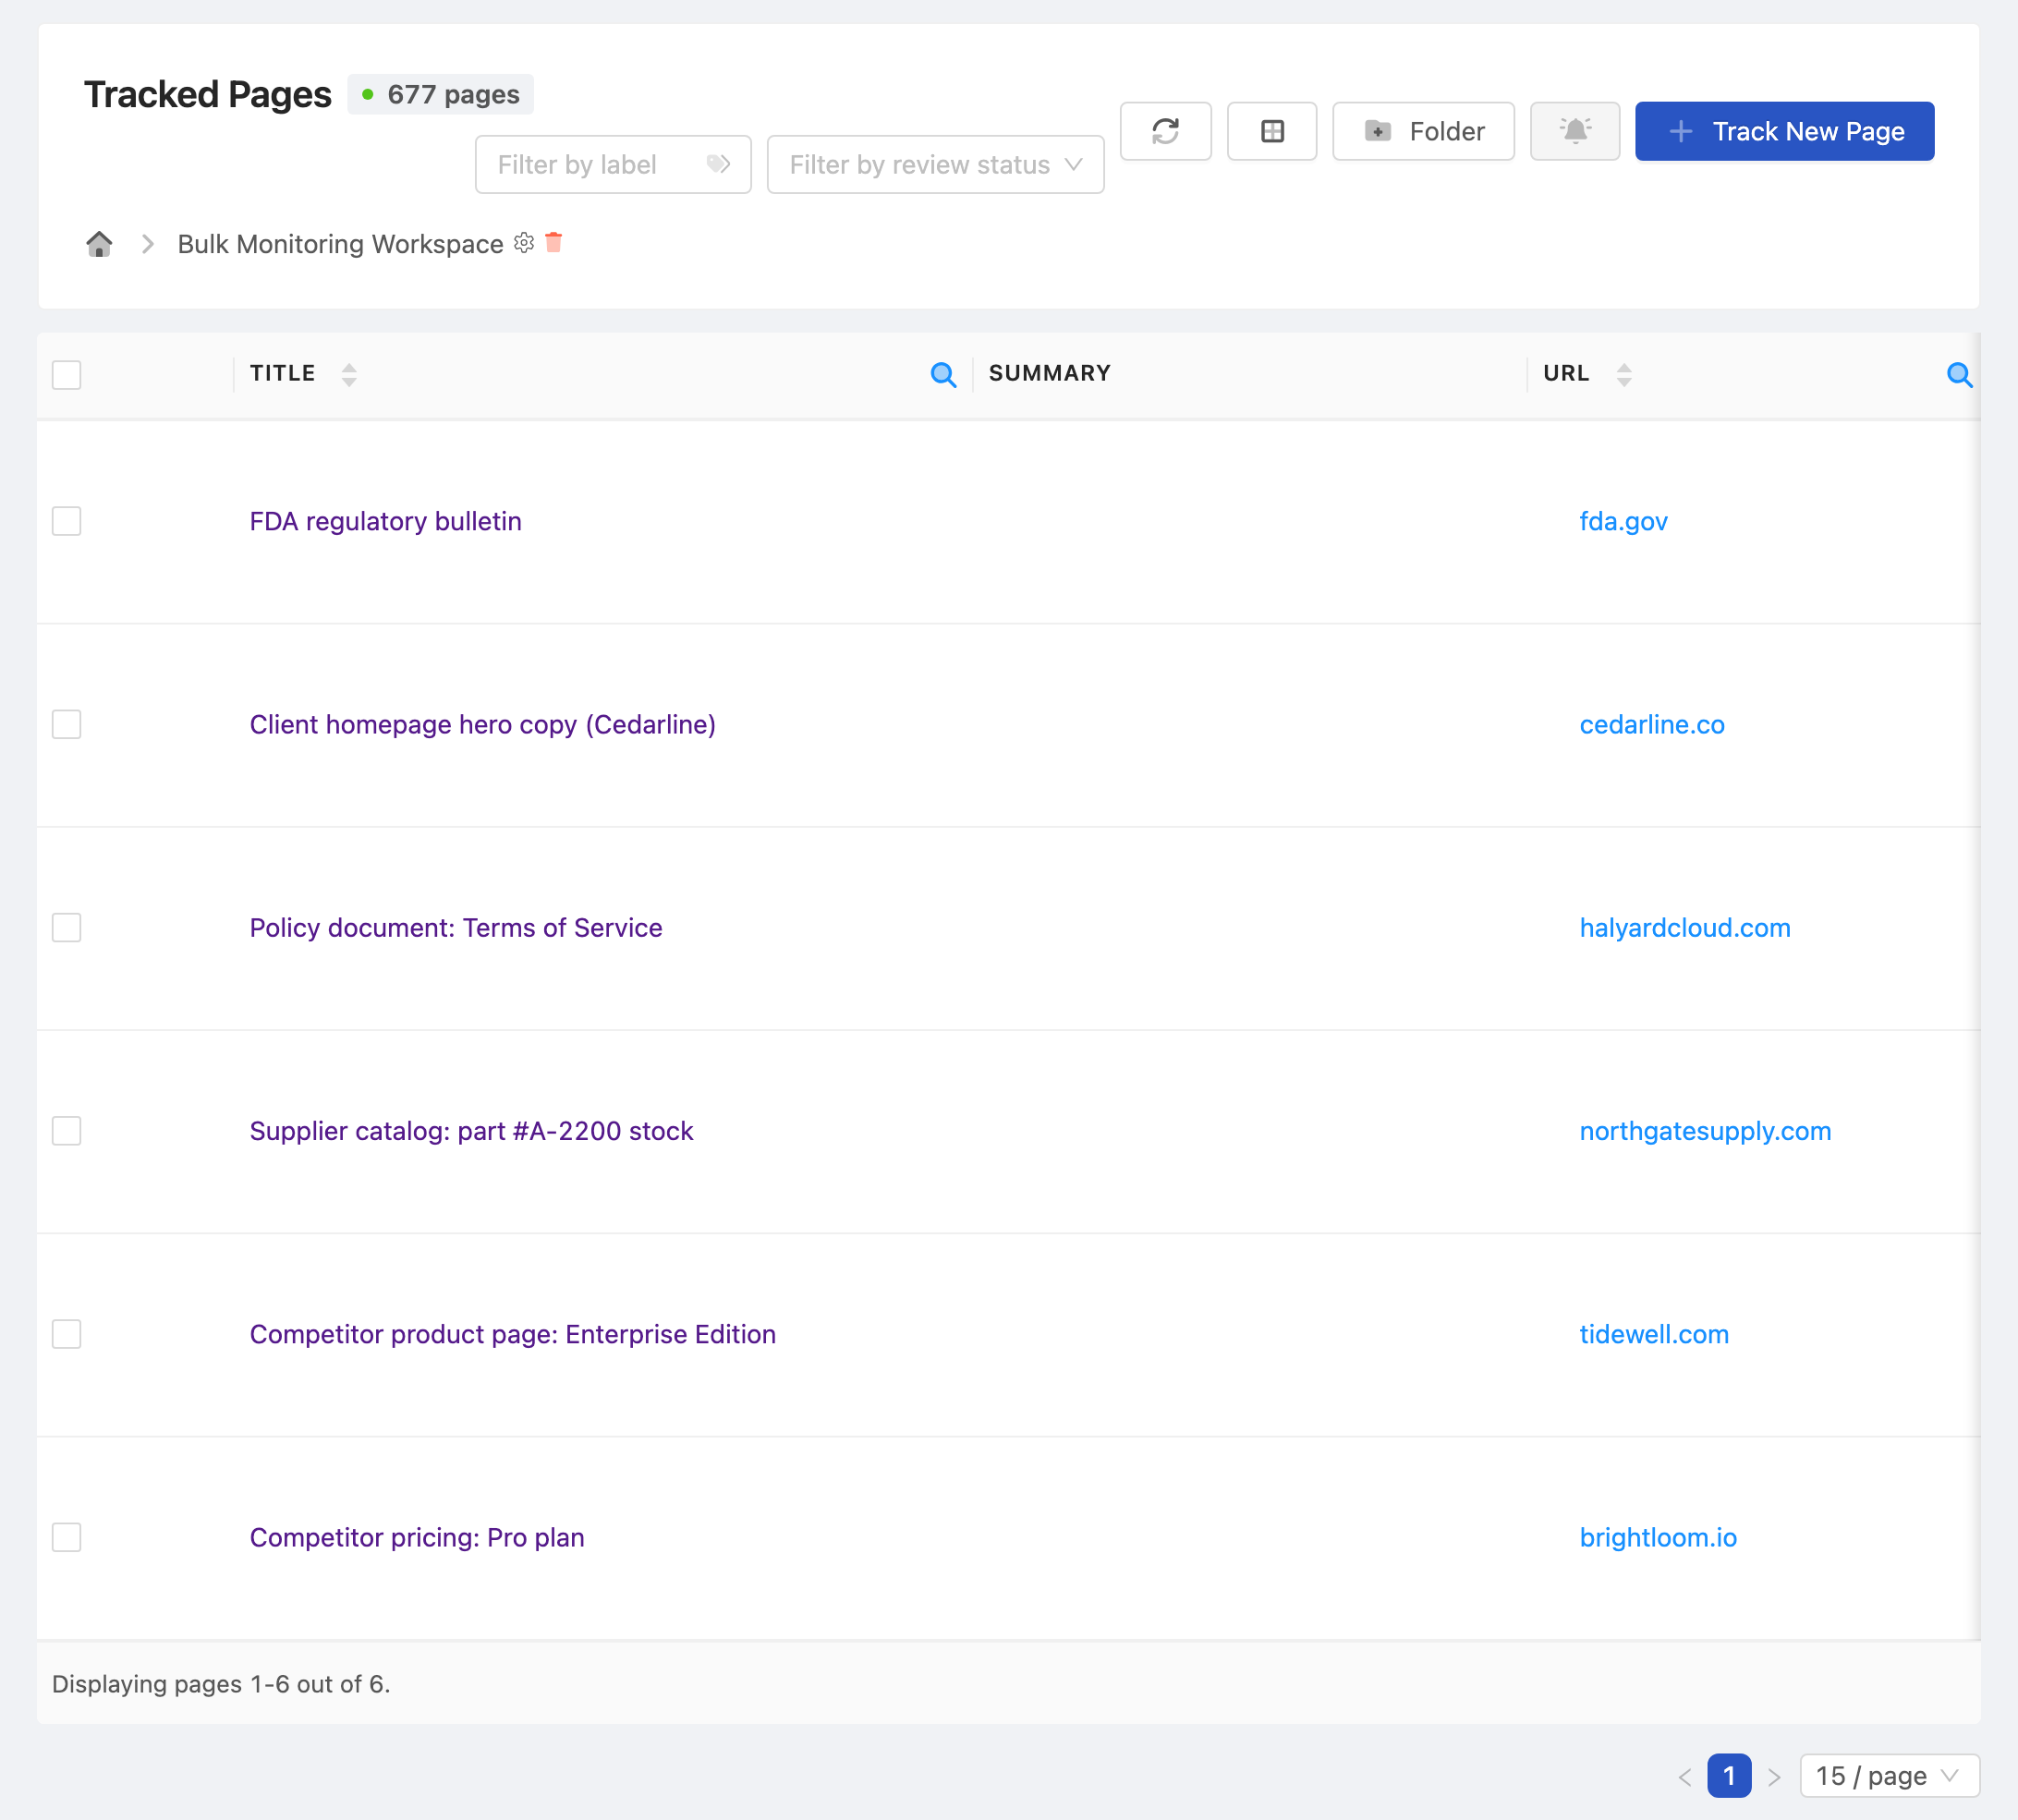Open Supplier catalog: part #A-2200 stock
This screenshot has width=2018, height=1820.
click(471, 1131)
